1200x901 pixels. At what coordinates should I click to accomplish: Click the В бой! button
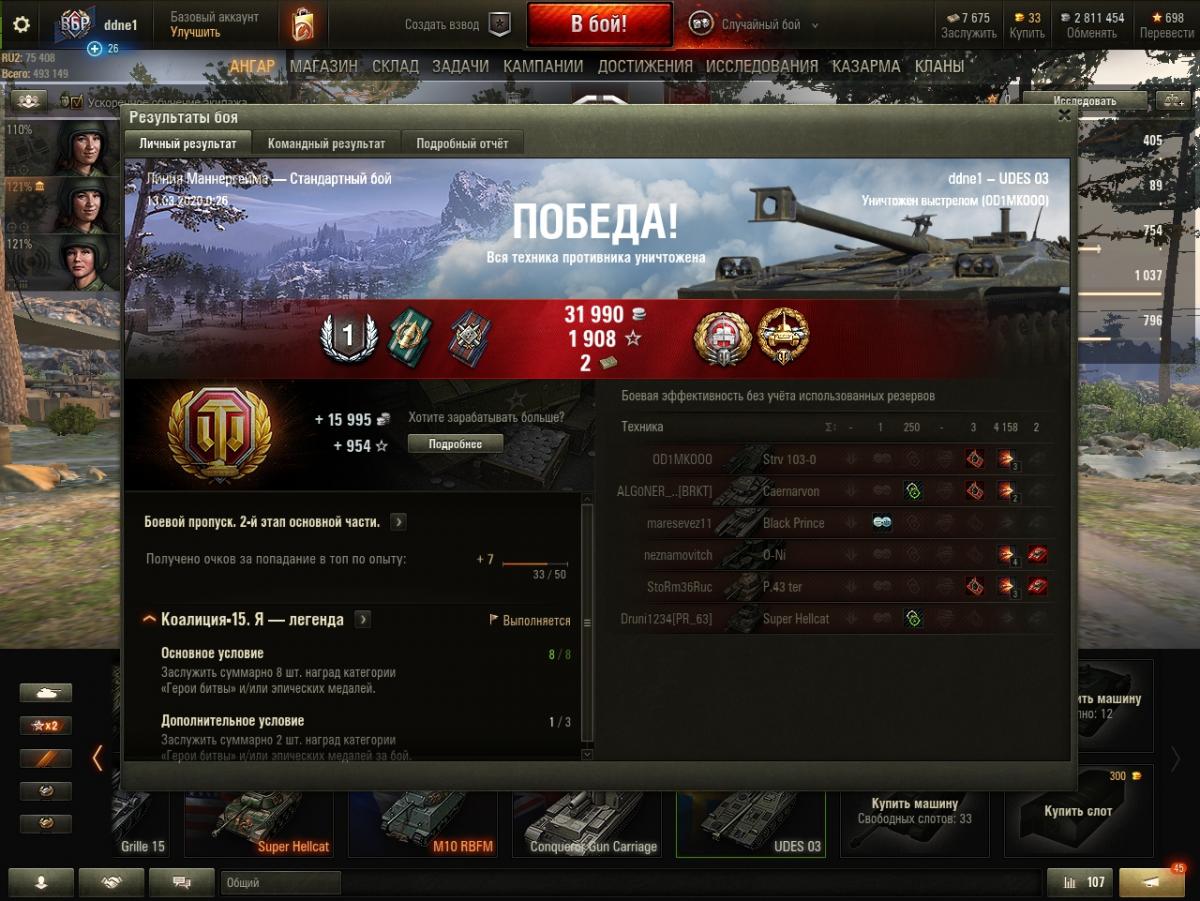point(599,25)
